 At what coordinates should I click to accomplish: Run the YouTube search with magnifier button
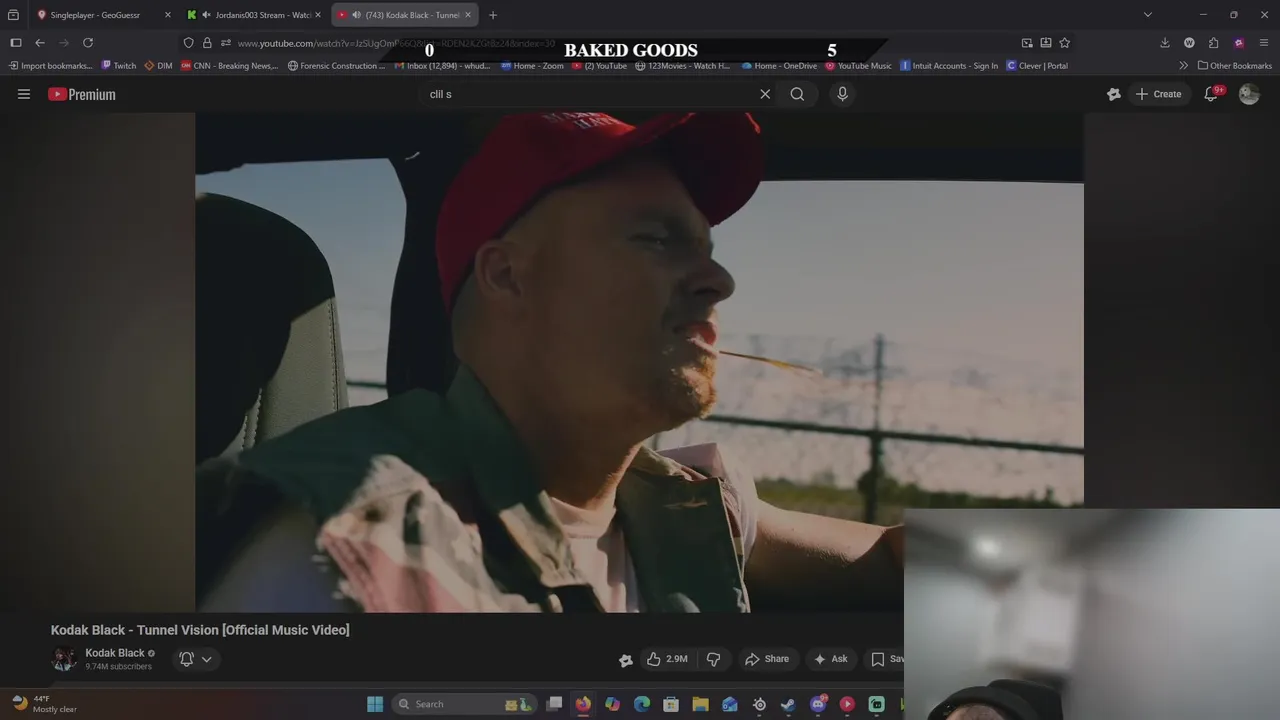coord(797,94)
